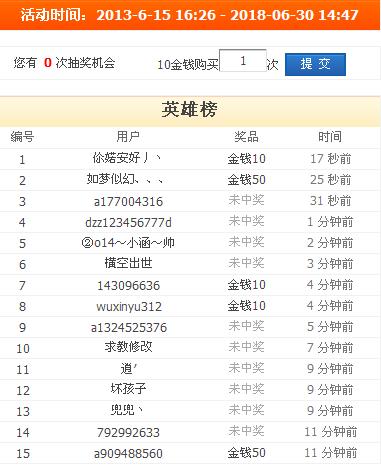381x465 pixels.
Task: Click the 金钱50 prize in row 15
Action: click(x=247, y=453)
